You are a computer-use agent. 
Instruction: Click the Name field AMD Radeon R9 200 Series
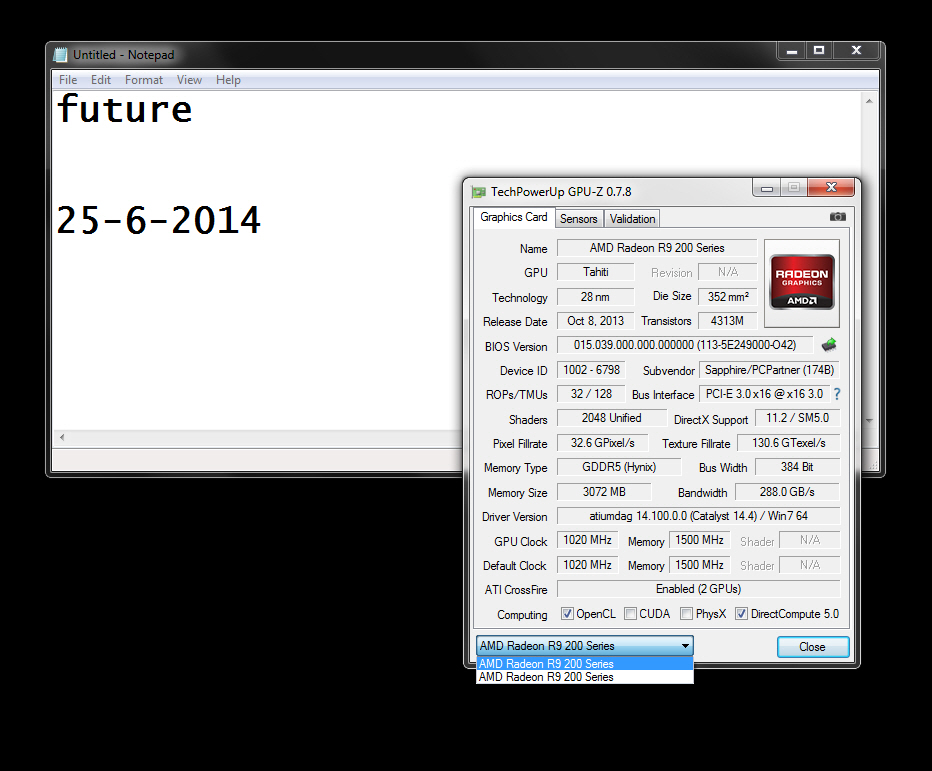[x=657, y=248]
